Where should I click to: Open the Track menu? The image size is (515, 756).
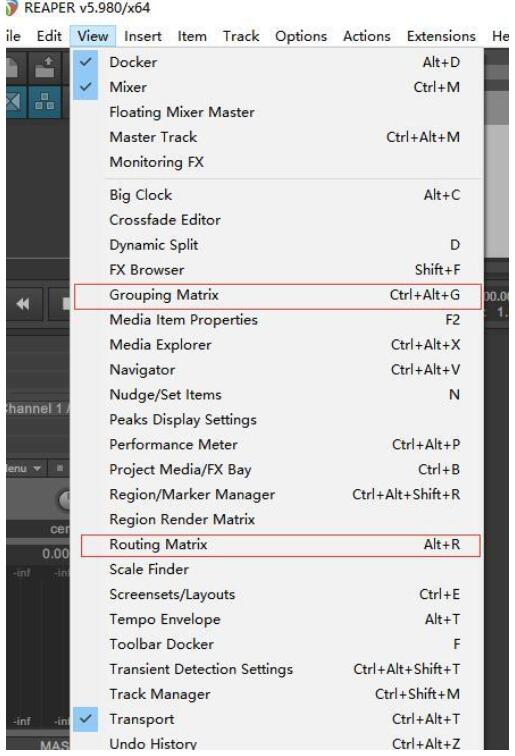click(241, 36)
